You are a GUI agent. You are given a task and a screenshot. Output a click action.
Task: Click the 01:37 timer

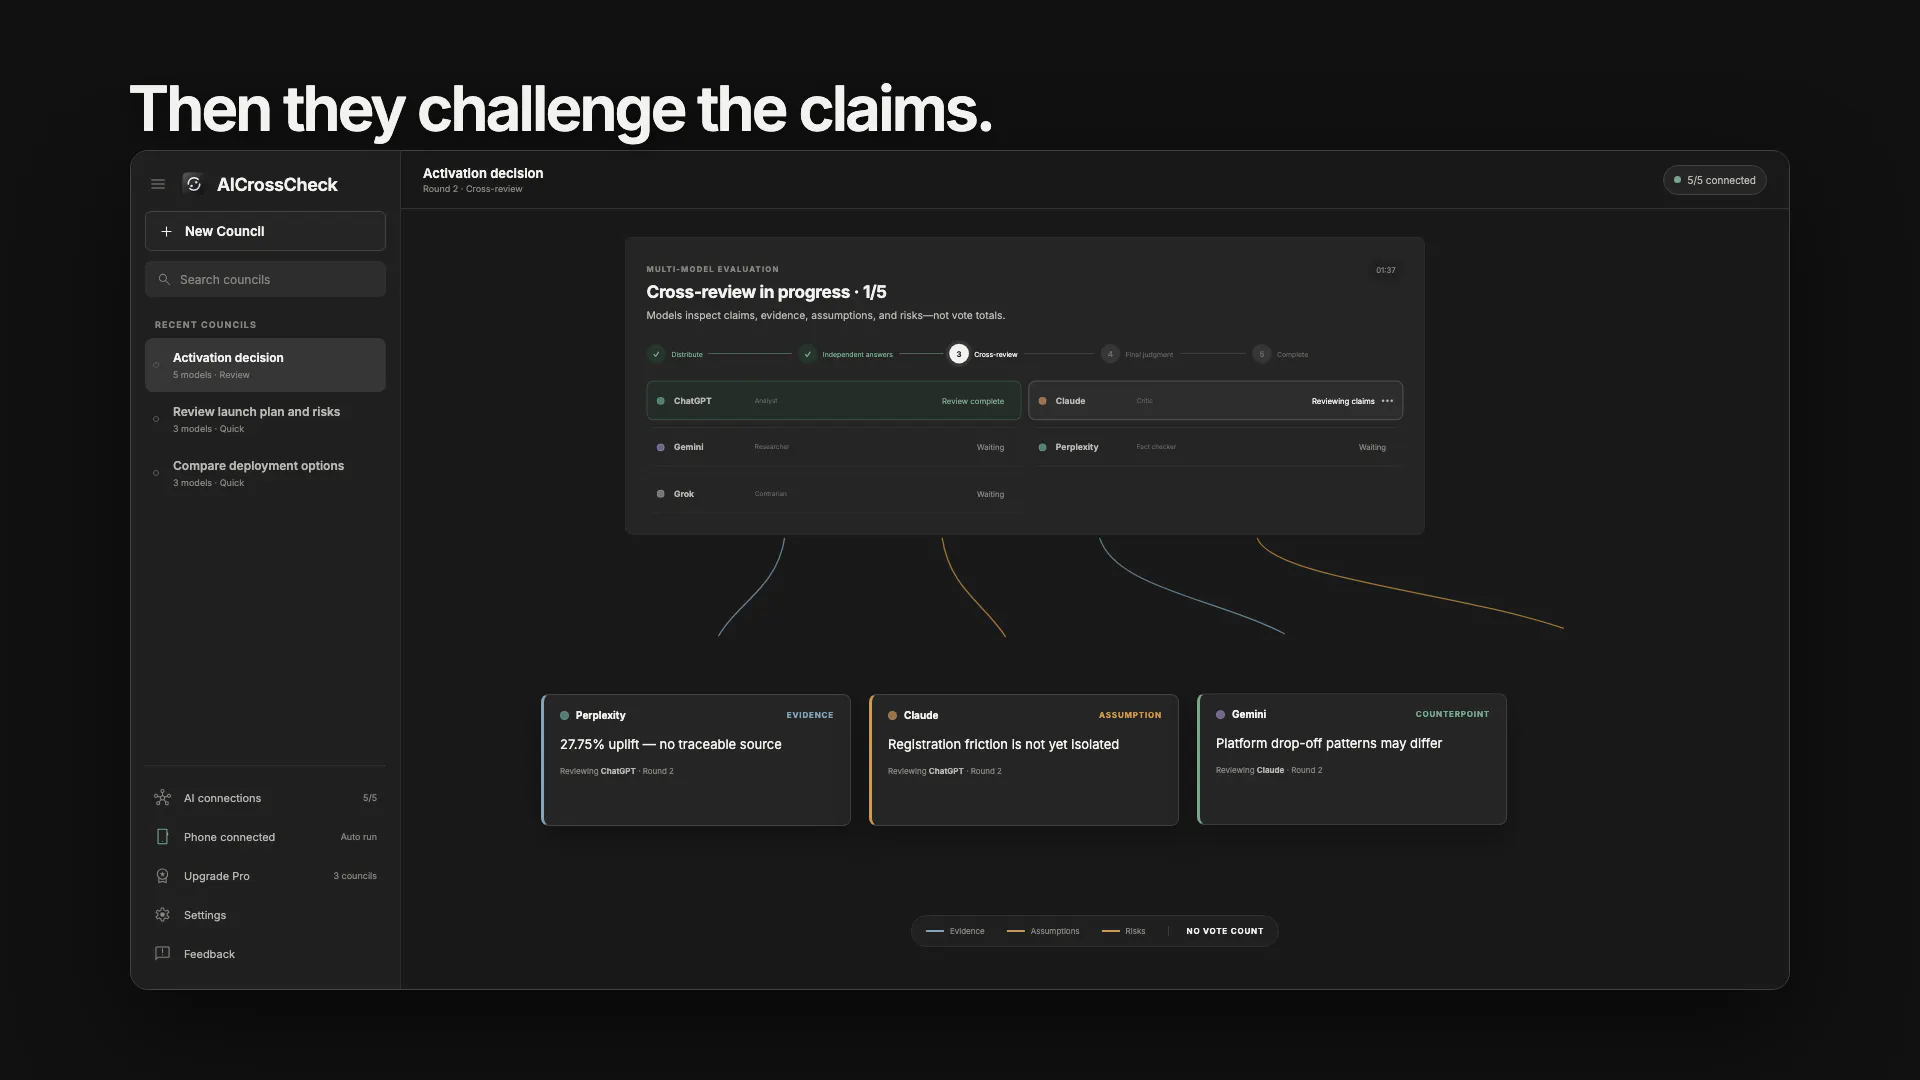click(x=1385, y=270)
